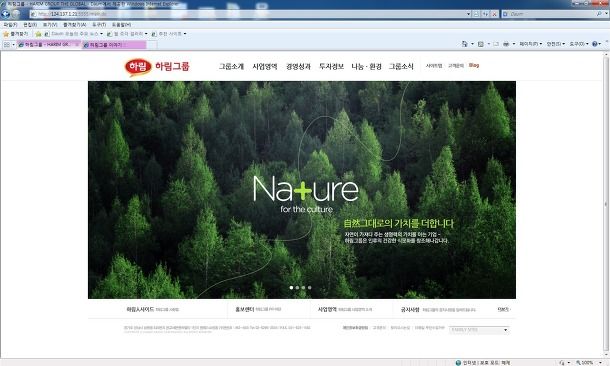Click the 사이트맵 utility link

[x=434, y=66]
